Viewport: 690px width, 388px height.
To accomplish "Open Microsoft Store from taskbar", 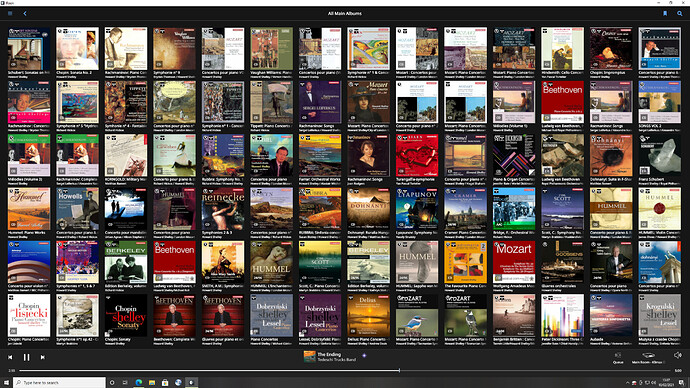I will coord(165,383).
